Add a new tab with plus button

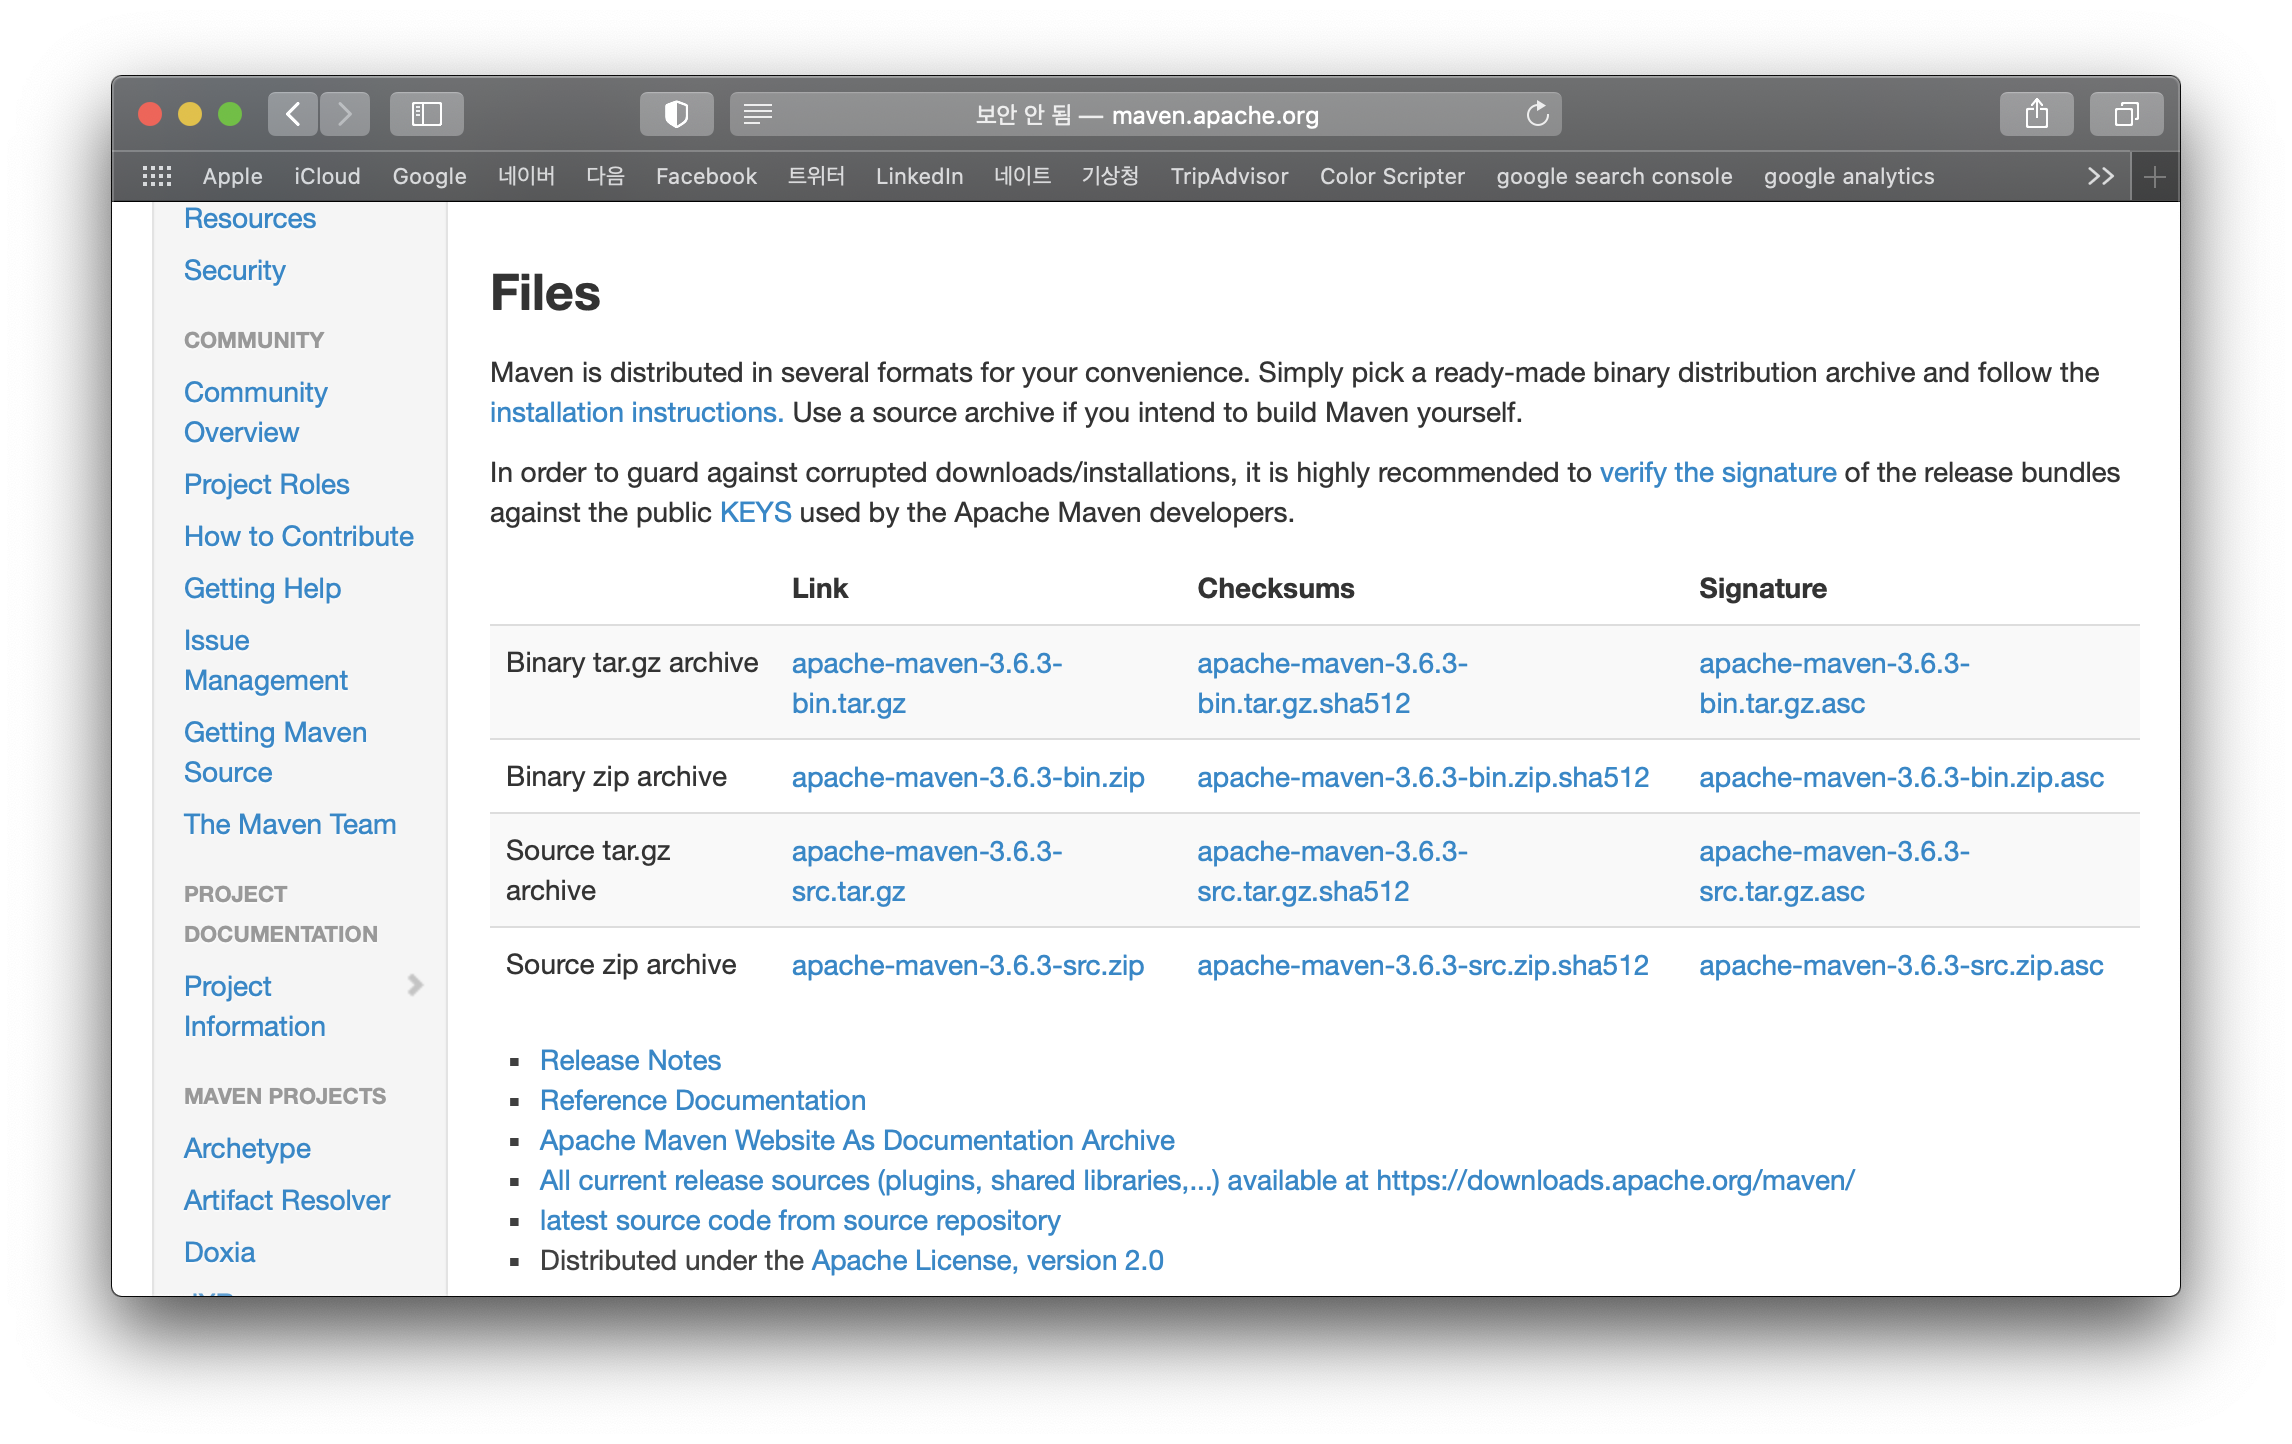pos(2155,177)
